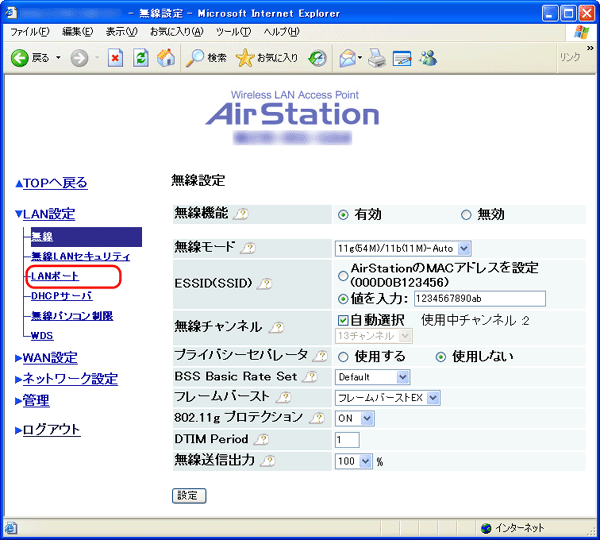Open the お気に入り(A) menu

pyautogui.click(x=176, y=32)
